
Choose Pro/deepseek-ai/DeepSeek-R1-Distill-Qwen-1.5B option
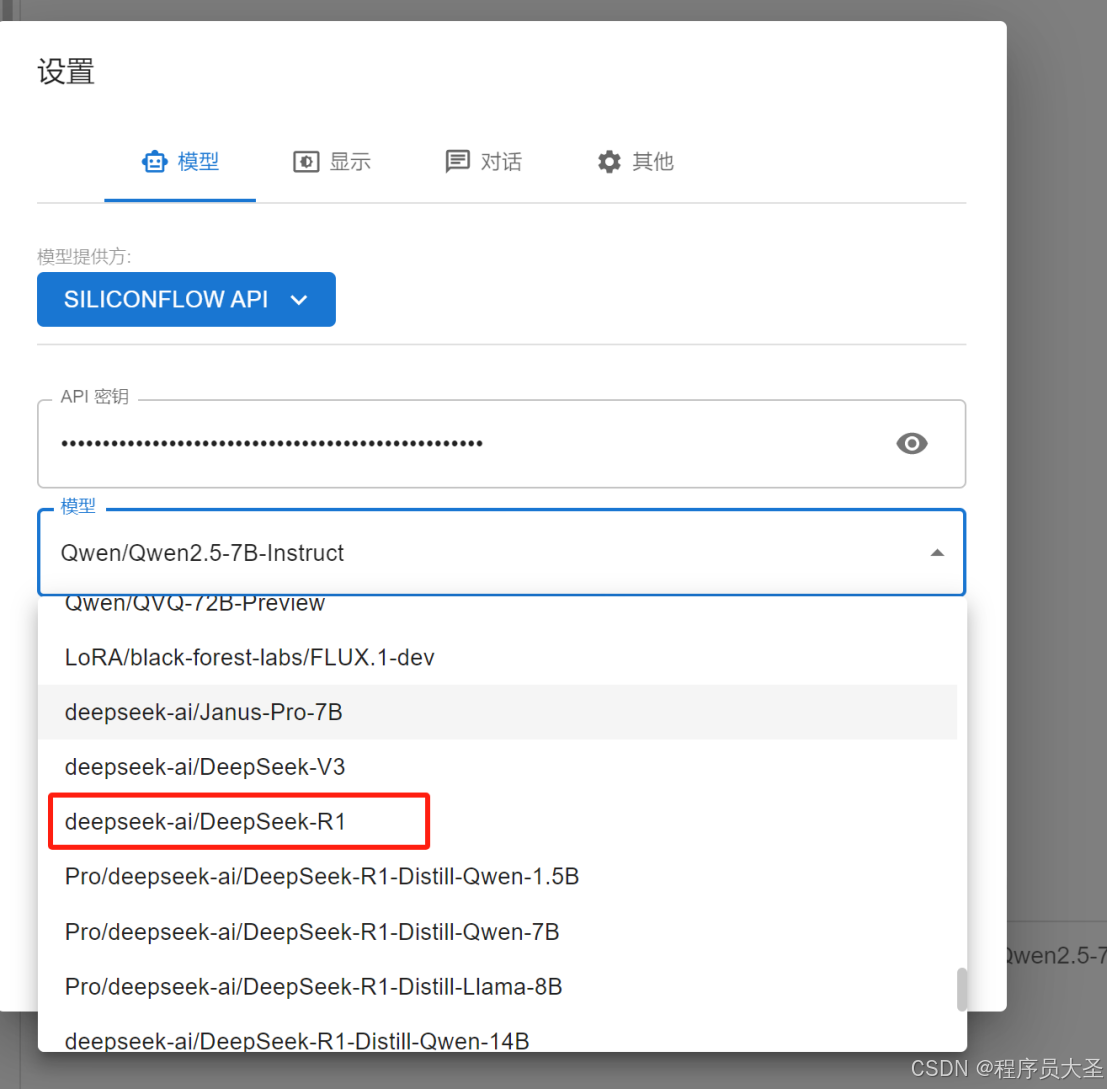pos(497,876)
